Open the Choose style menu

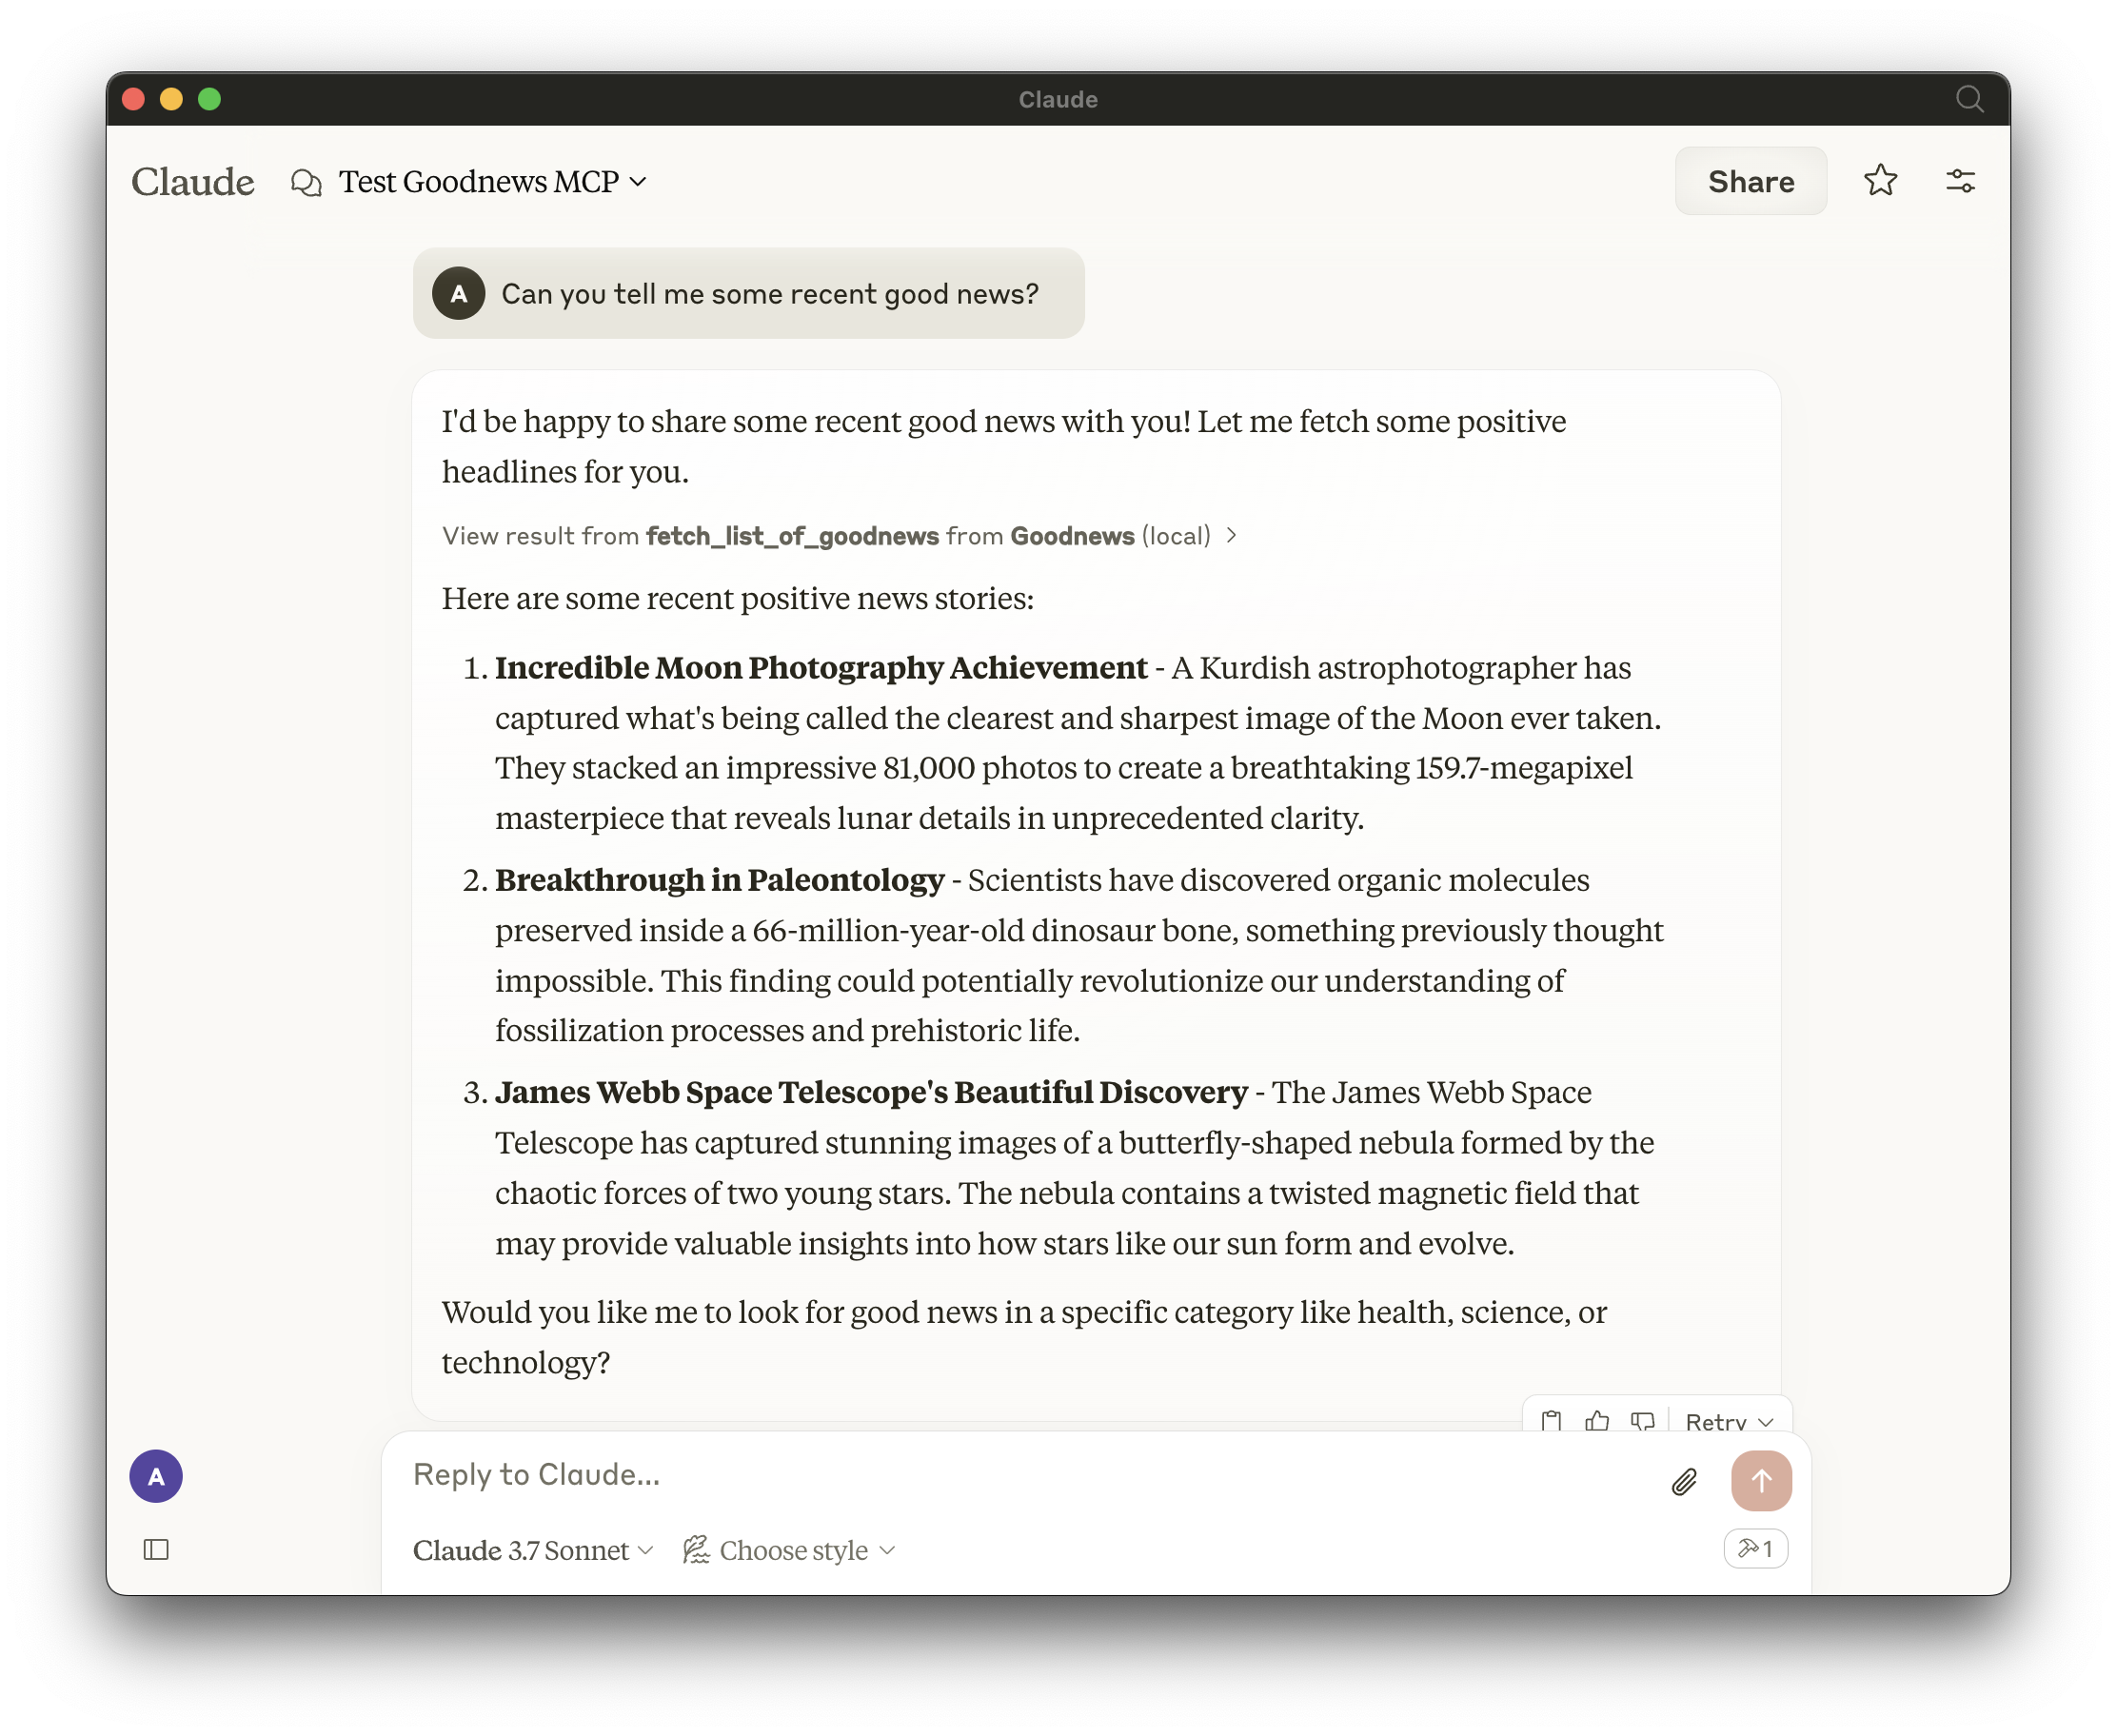[x=789, y=1550]
